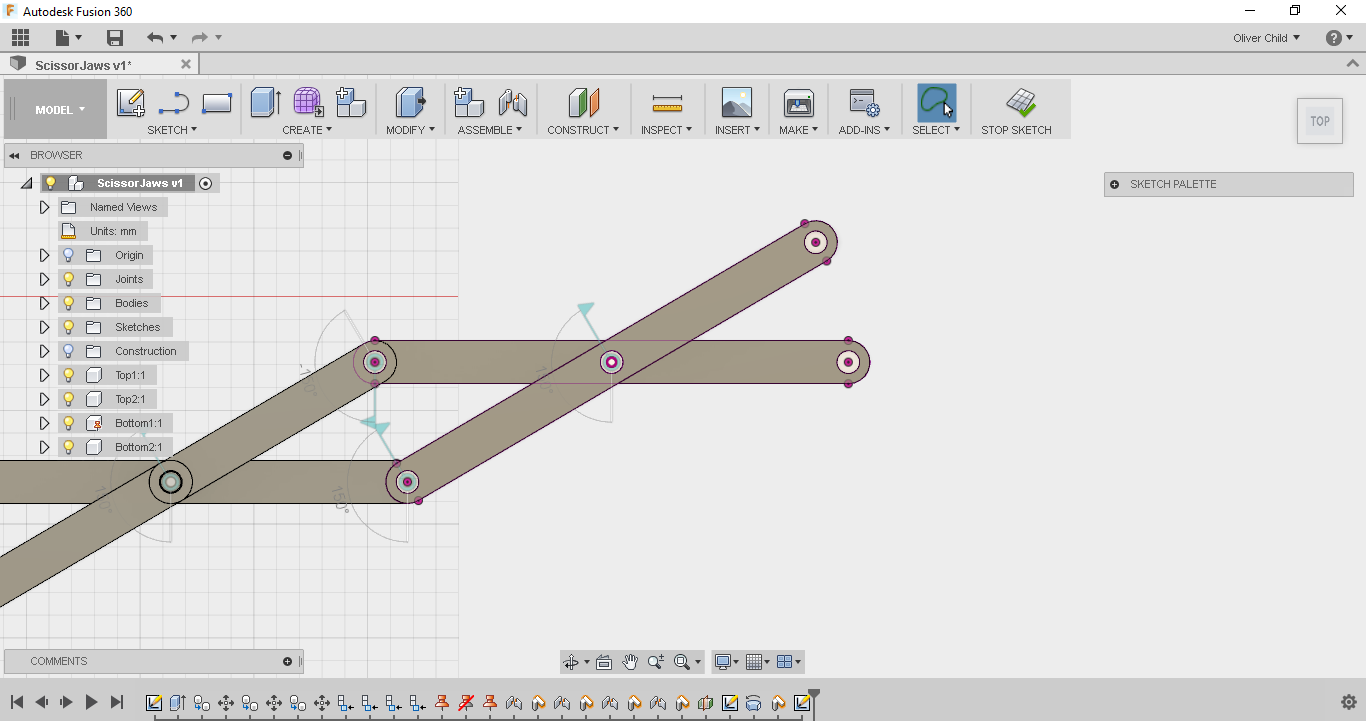Show the Construction folder via bulb

coord(69,351)
